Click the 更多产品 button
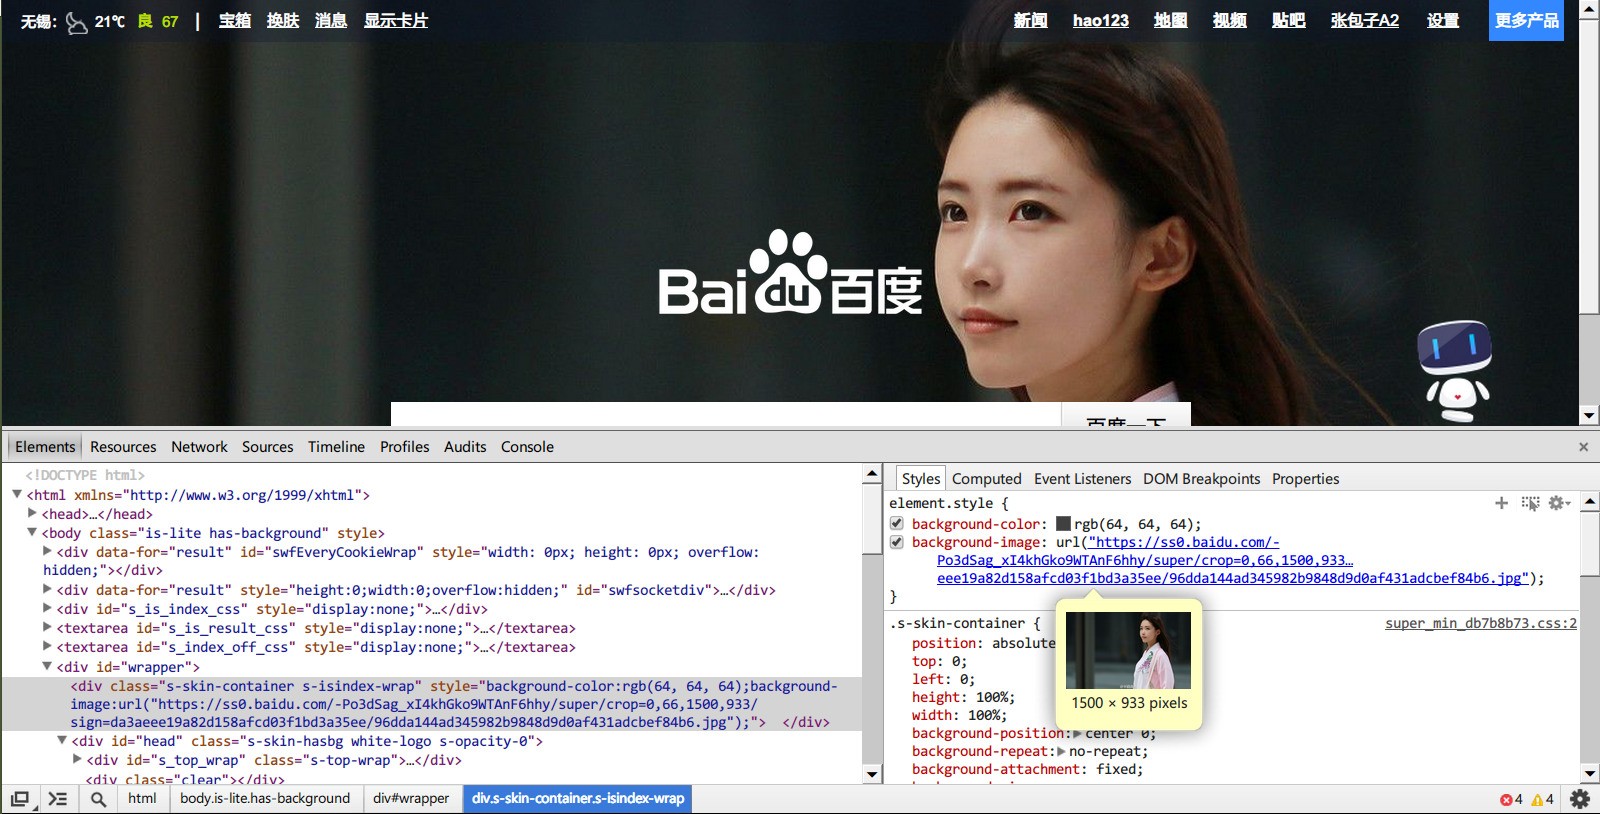The height and width of the screenshot is (814, 1600). [1526, 20]
